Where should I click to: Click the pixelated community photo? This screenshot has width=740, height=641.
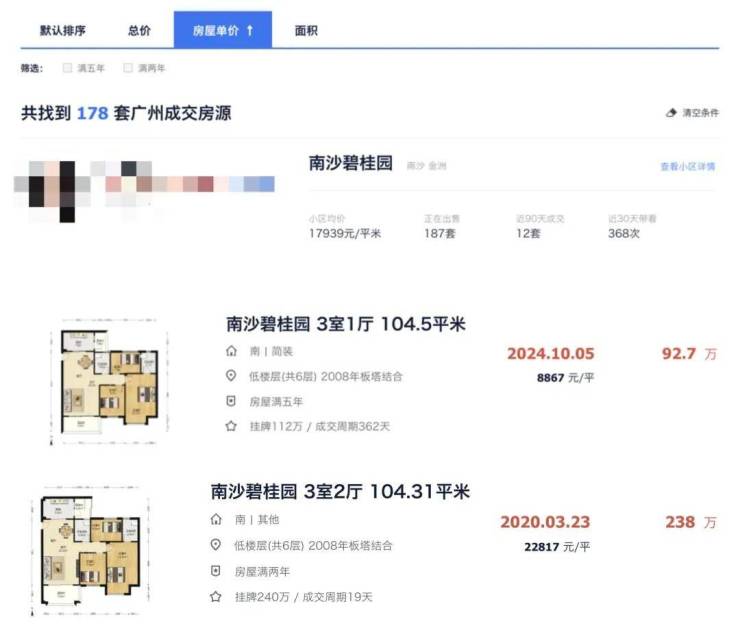[x=144, y=191]
